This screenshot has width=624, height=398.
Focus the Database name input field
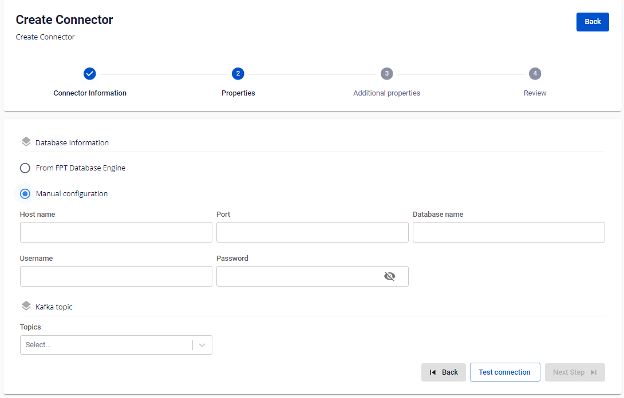coord(509,232)
